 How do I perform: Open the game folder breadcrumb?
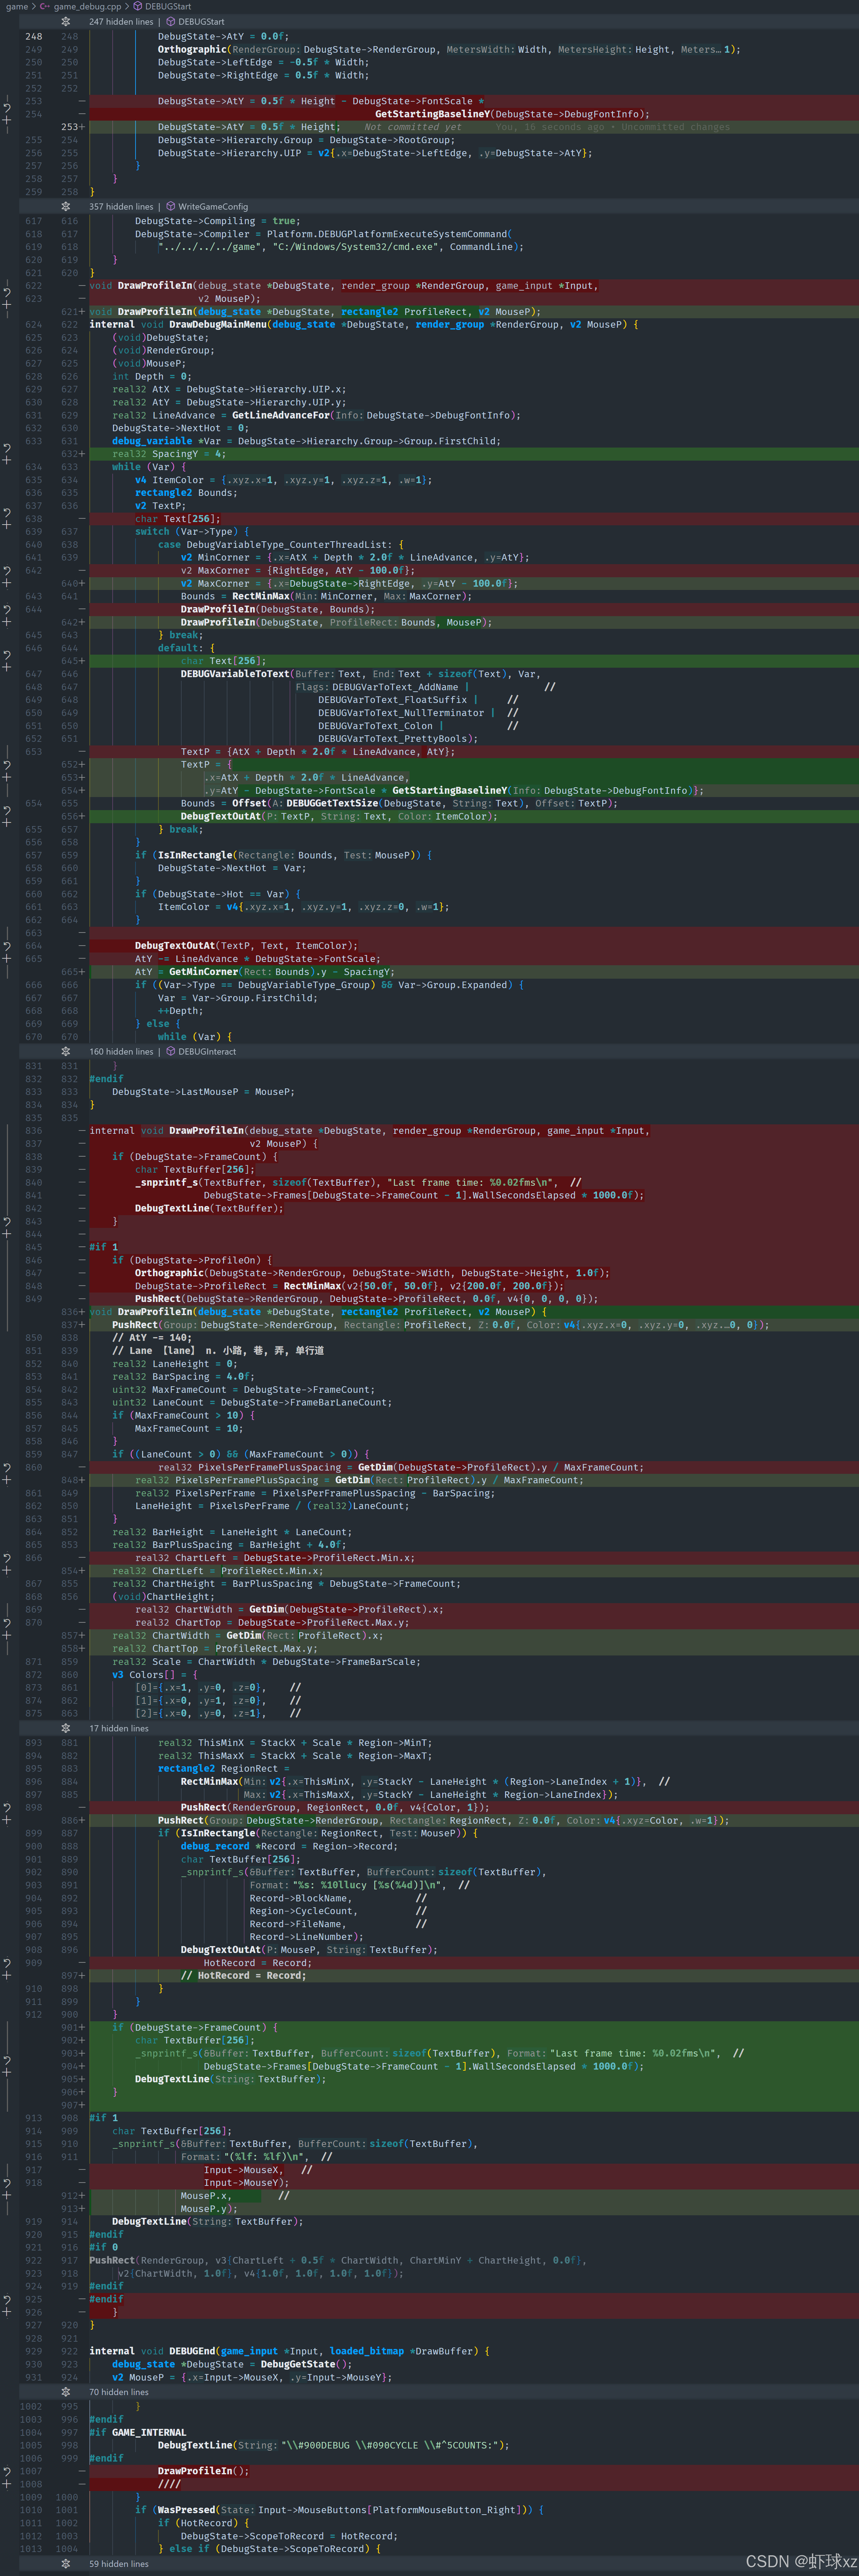[x=17, y=6]
